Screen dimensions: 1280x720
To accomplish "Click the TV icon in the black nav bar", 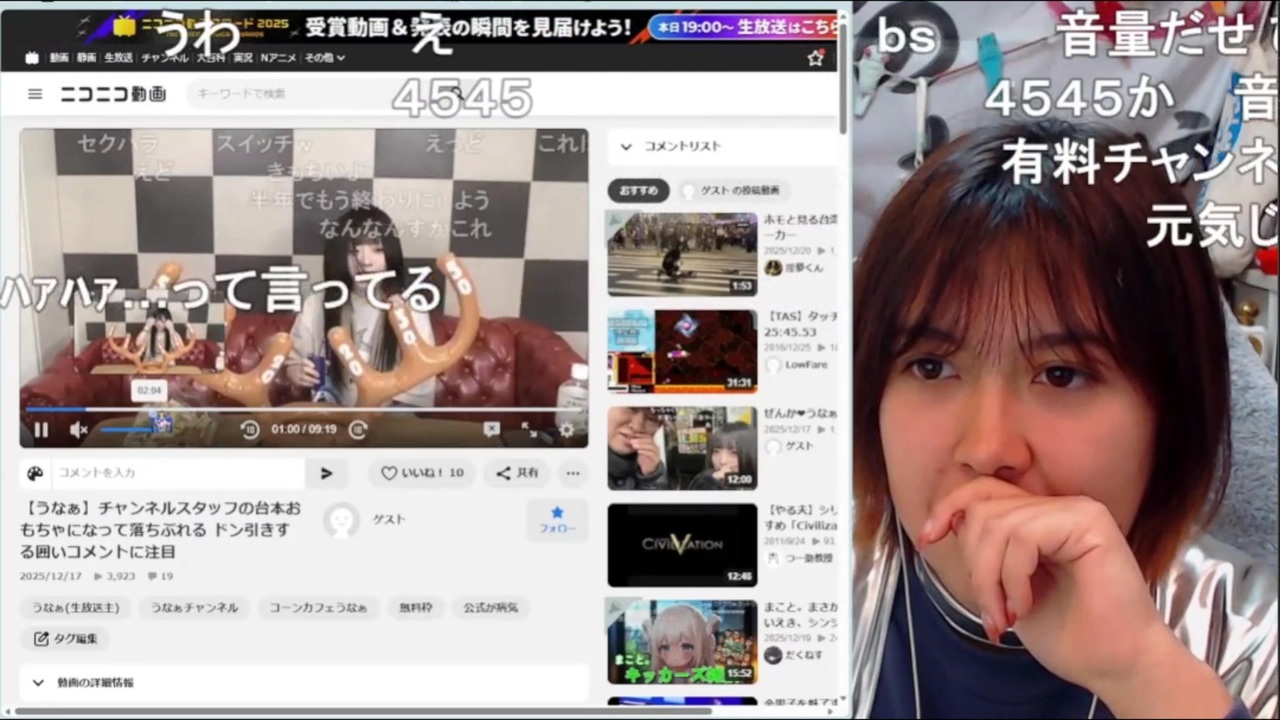I will tap(32, 58).
